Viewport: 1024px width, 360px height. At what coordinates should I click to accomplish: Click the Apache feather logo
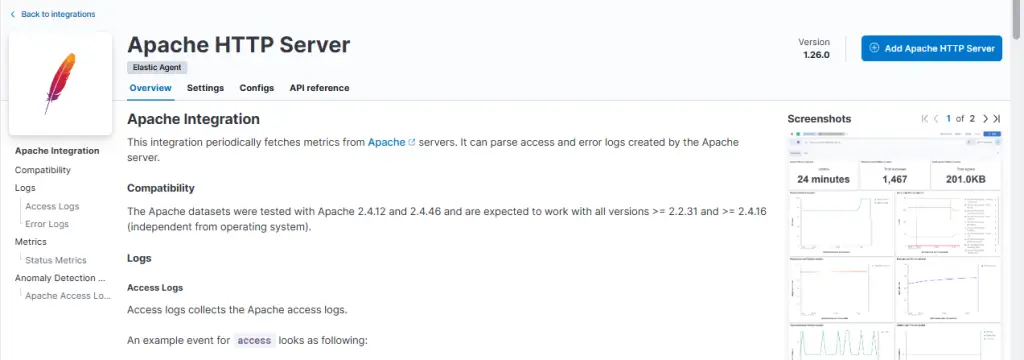[60, 84]
